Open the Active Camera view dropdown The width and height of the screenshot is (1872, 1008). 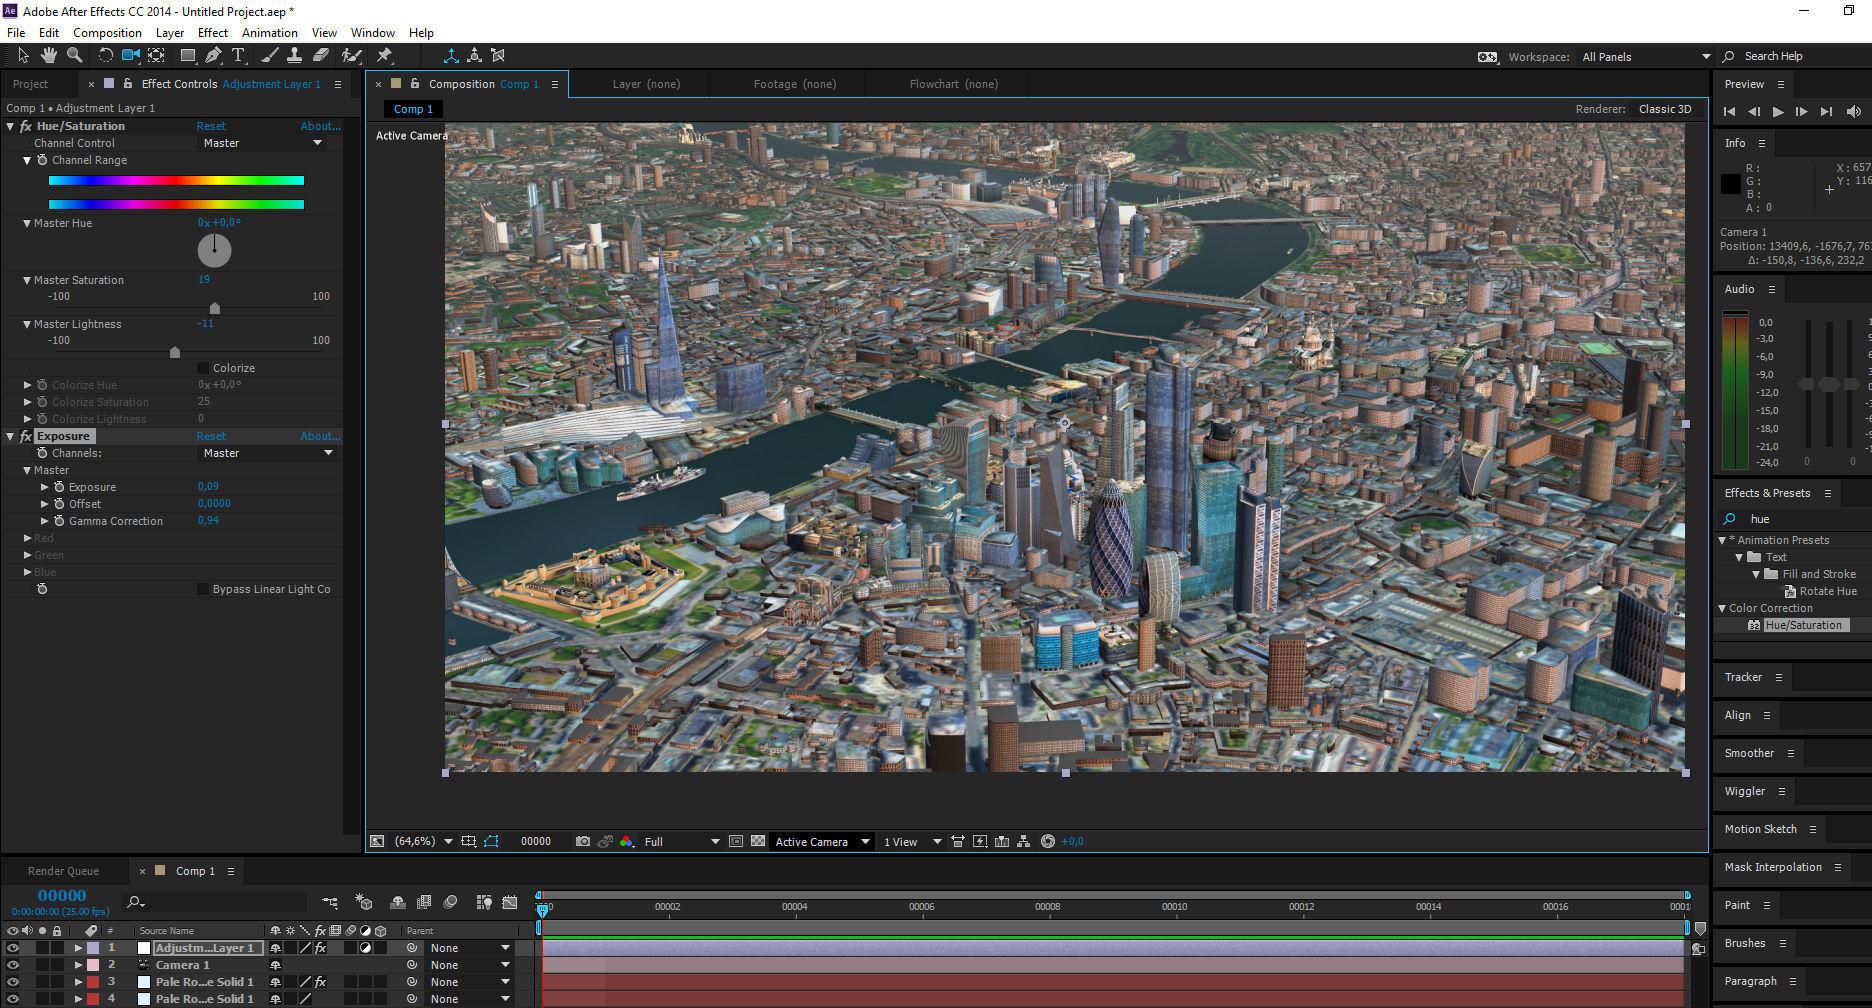click(822, 841)
